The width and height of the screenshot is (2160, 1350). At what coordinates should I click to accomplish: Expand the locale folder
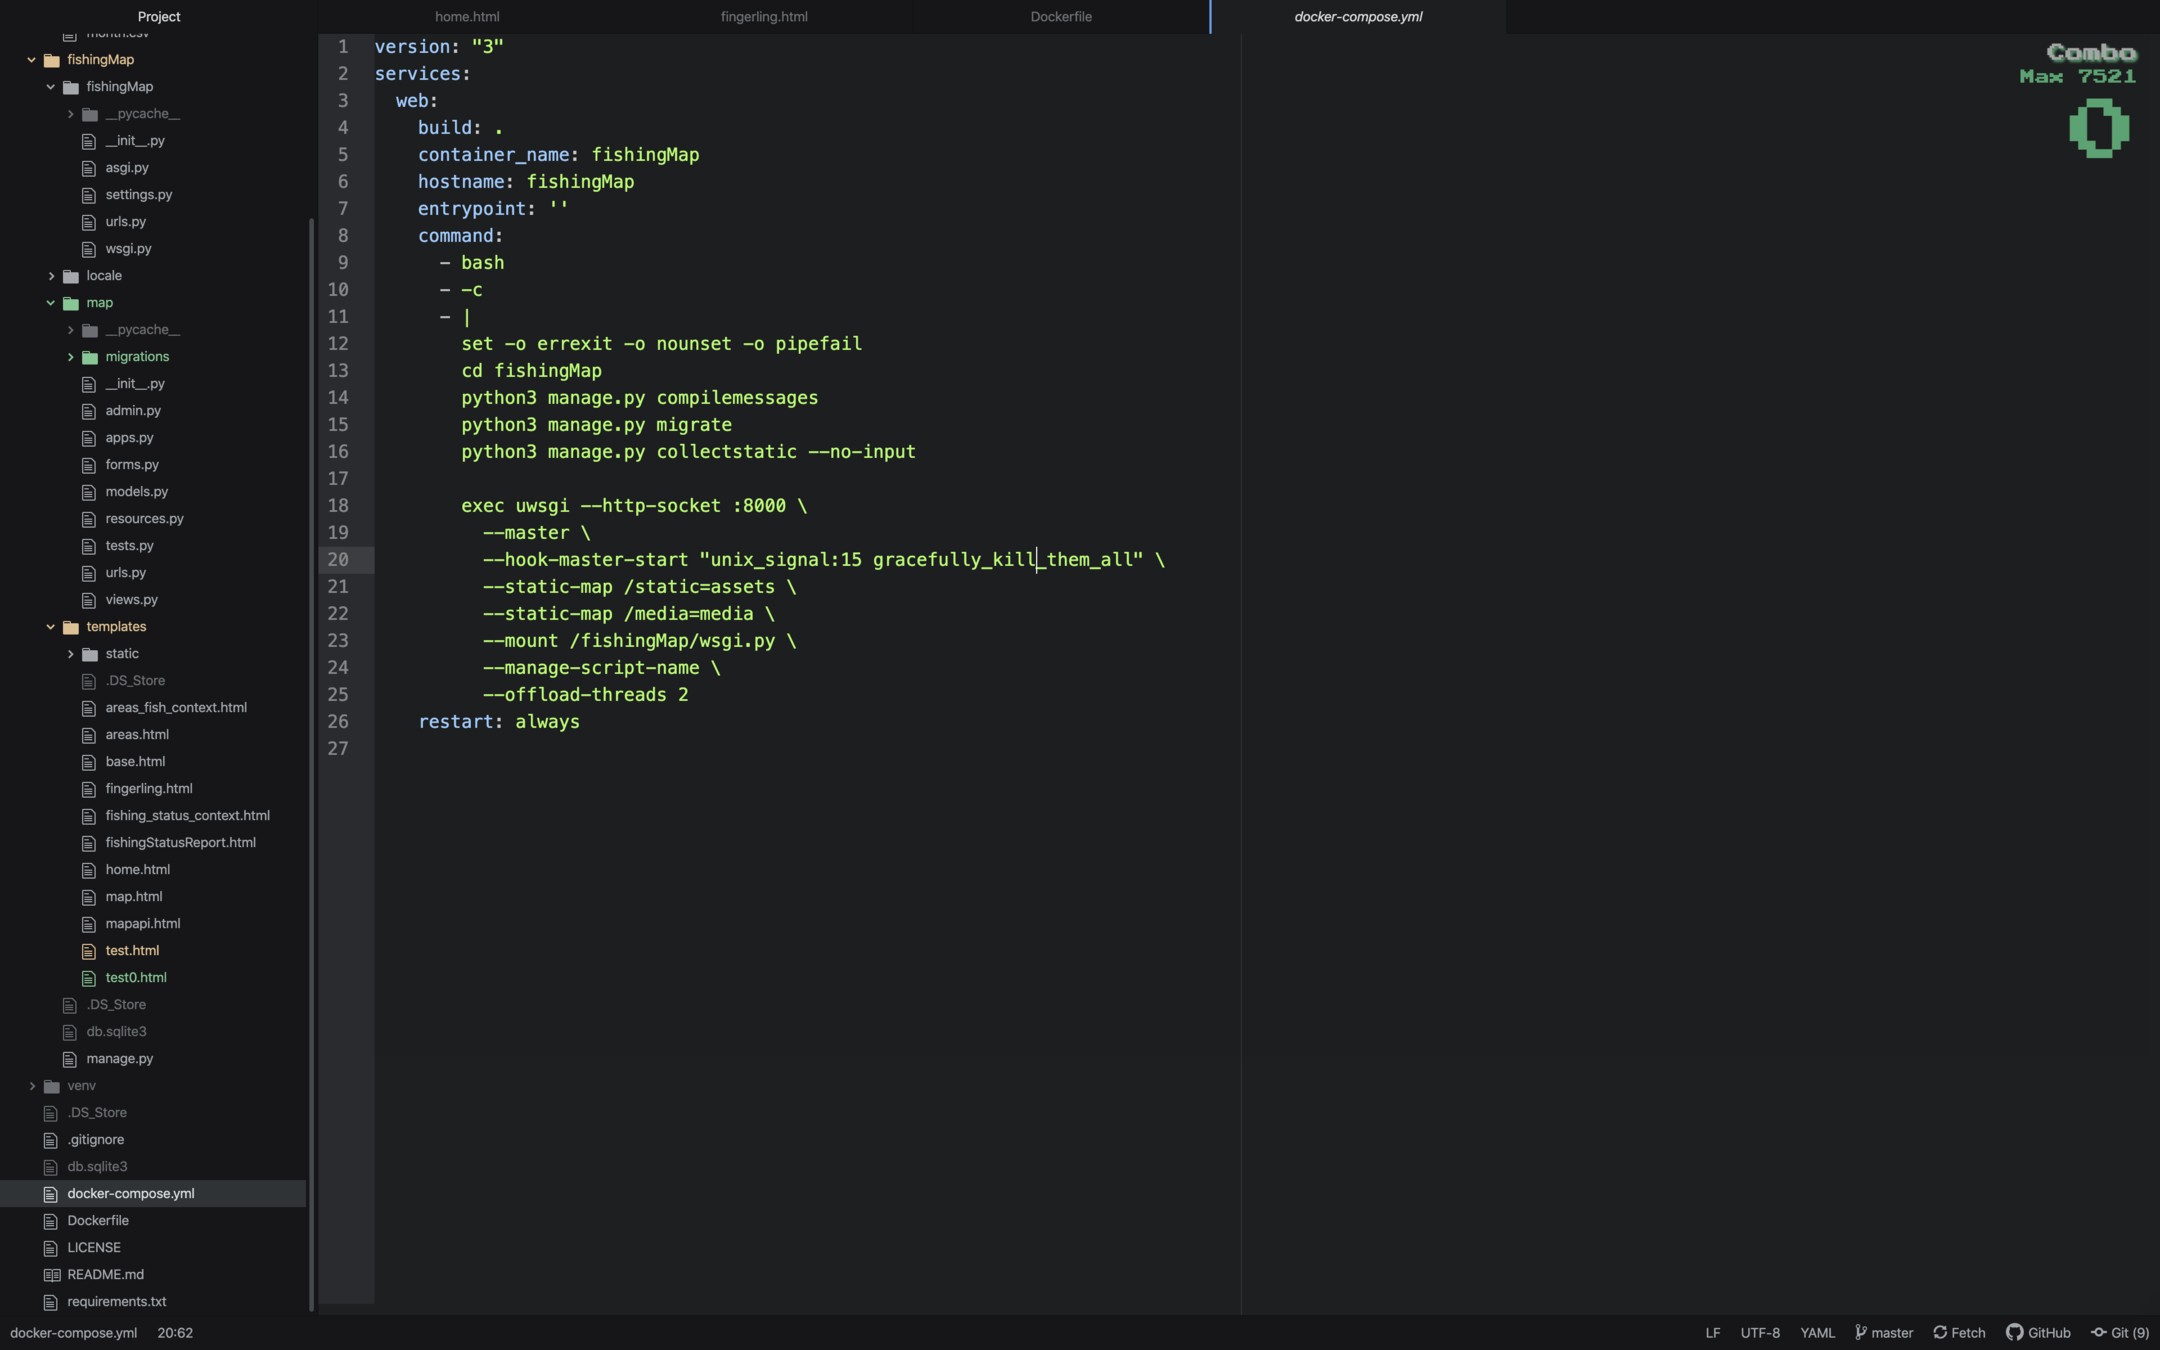click(51, 276)
